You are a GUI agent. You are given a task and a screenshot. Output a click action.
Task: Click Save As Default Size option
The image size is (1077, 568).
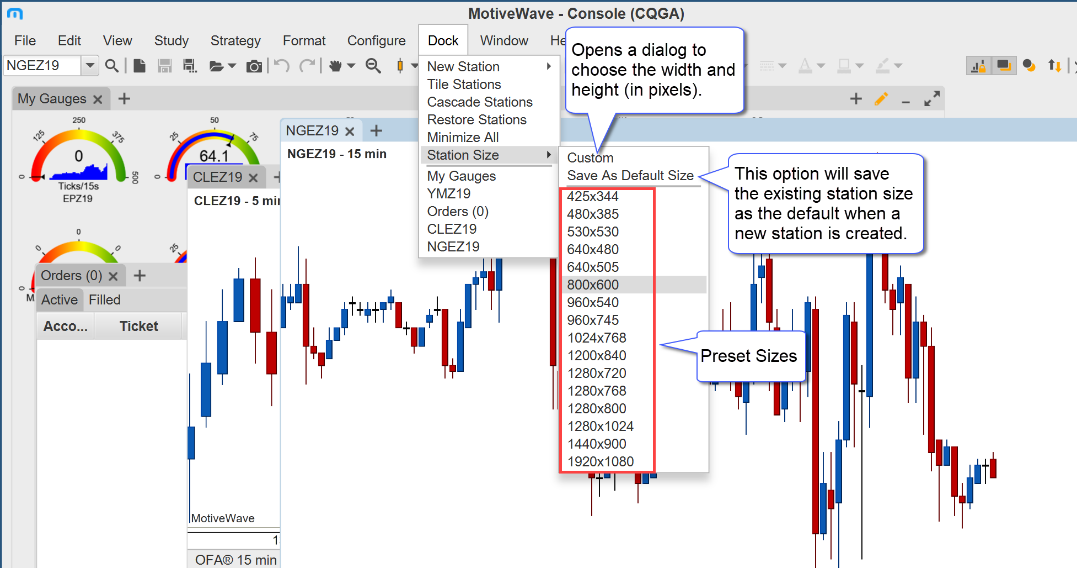coord(630,175)
